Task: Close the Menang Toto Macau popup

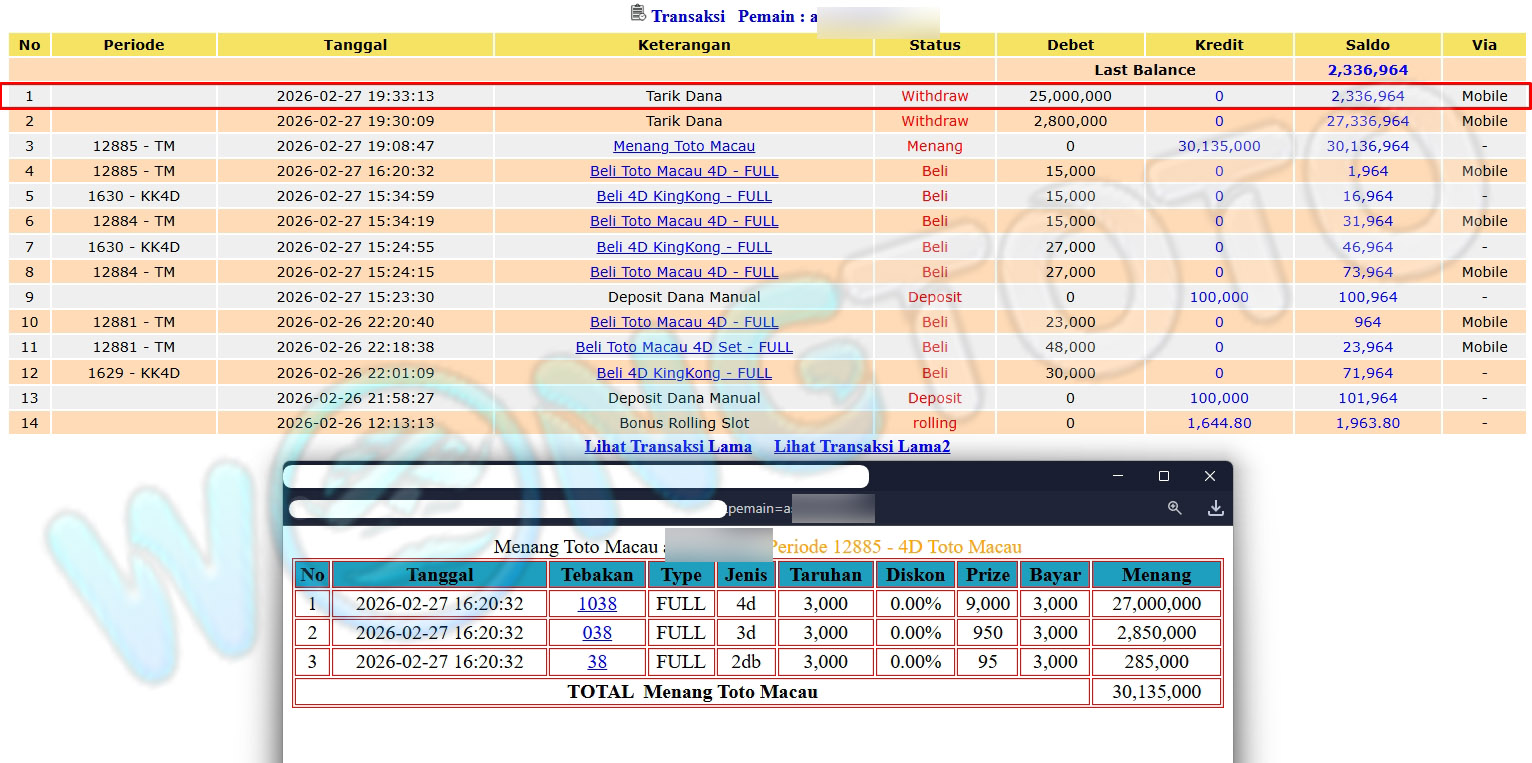Action: tap(1209, 476)
